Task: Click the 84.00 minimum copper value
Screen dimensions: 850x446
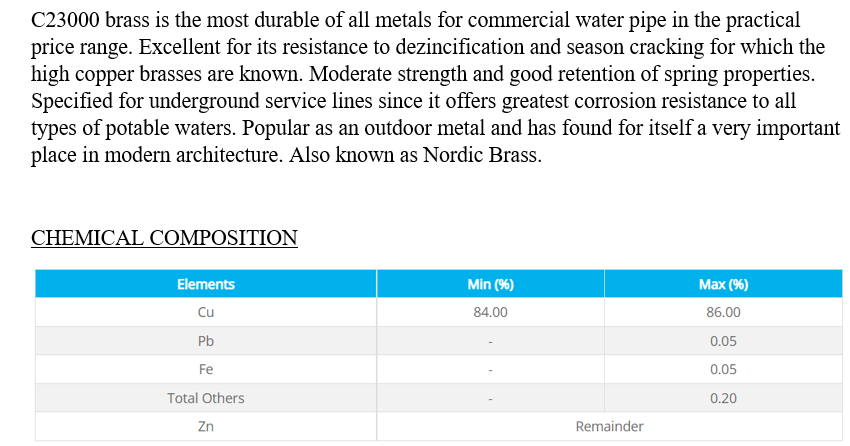Action: pos(491,312)
